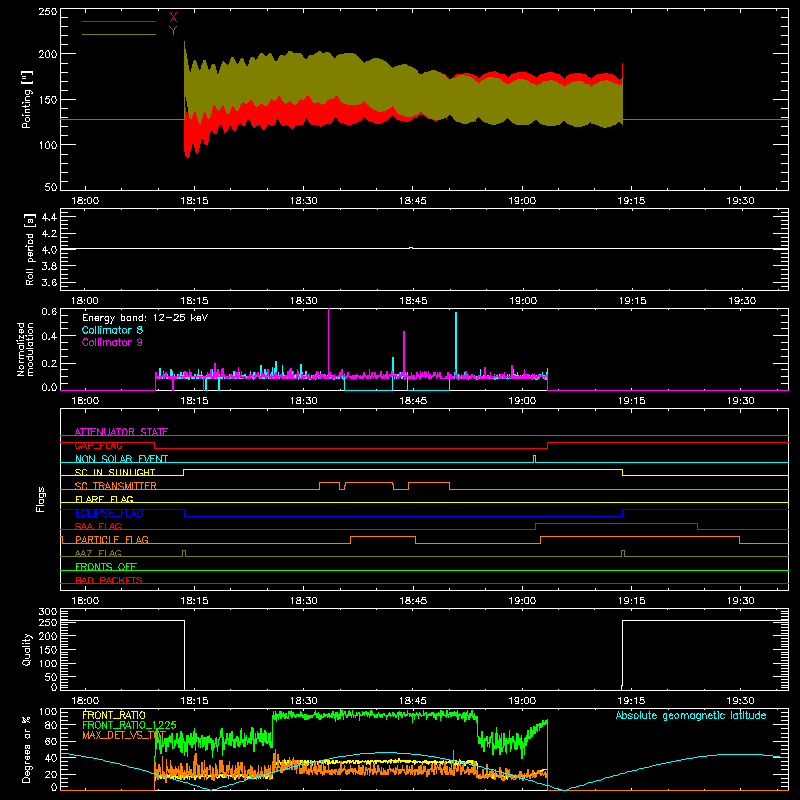Select the PARTICLE_FLAG label
The height and width of the screenshot is (800, 800).
pyautogui.click(x=112, y=539)
